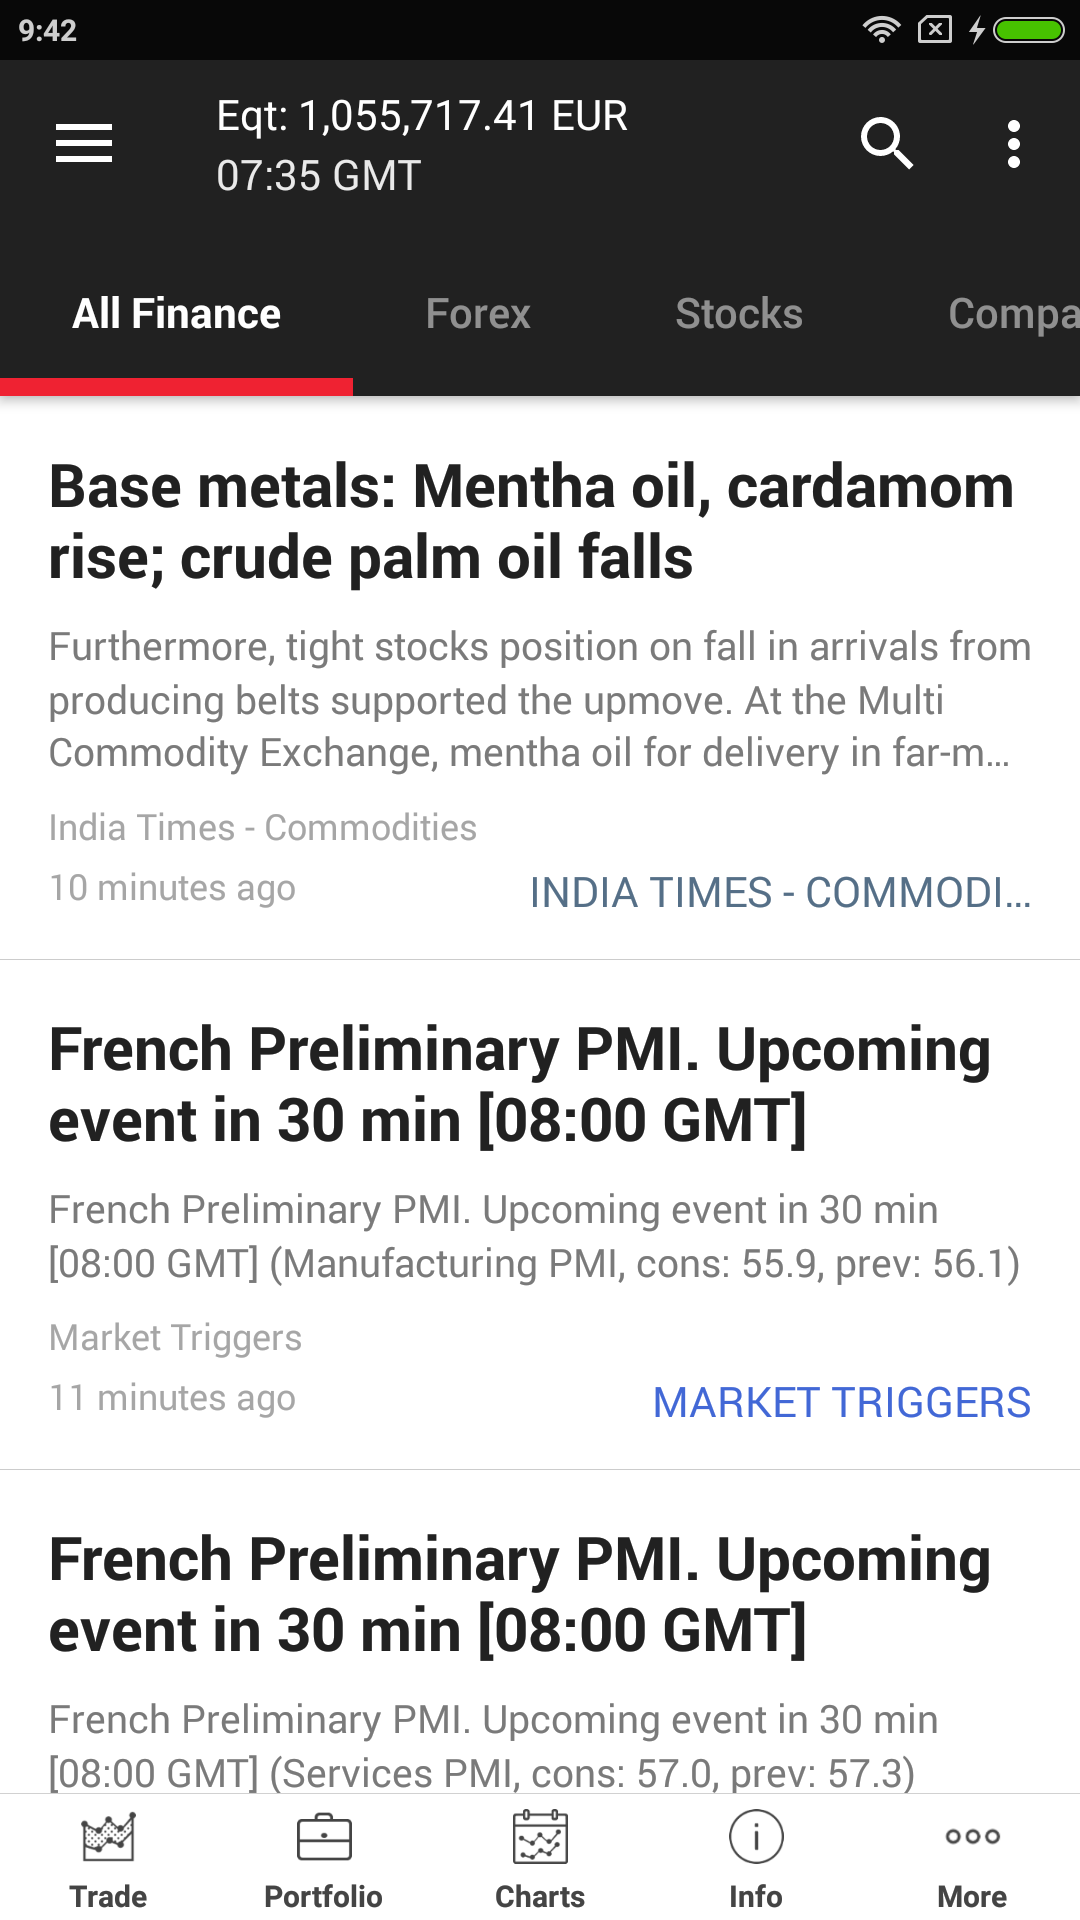Open Charts via its calendar icon
The height and width of the screenshot is (1920, 1080).
coord(540,1838)
